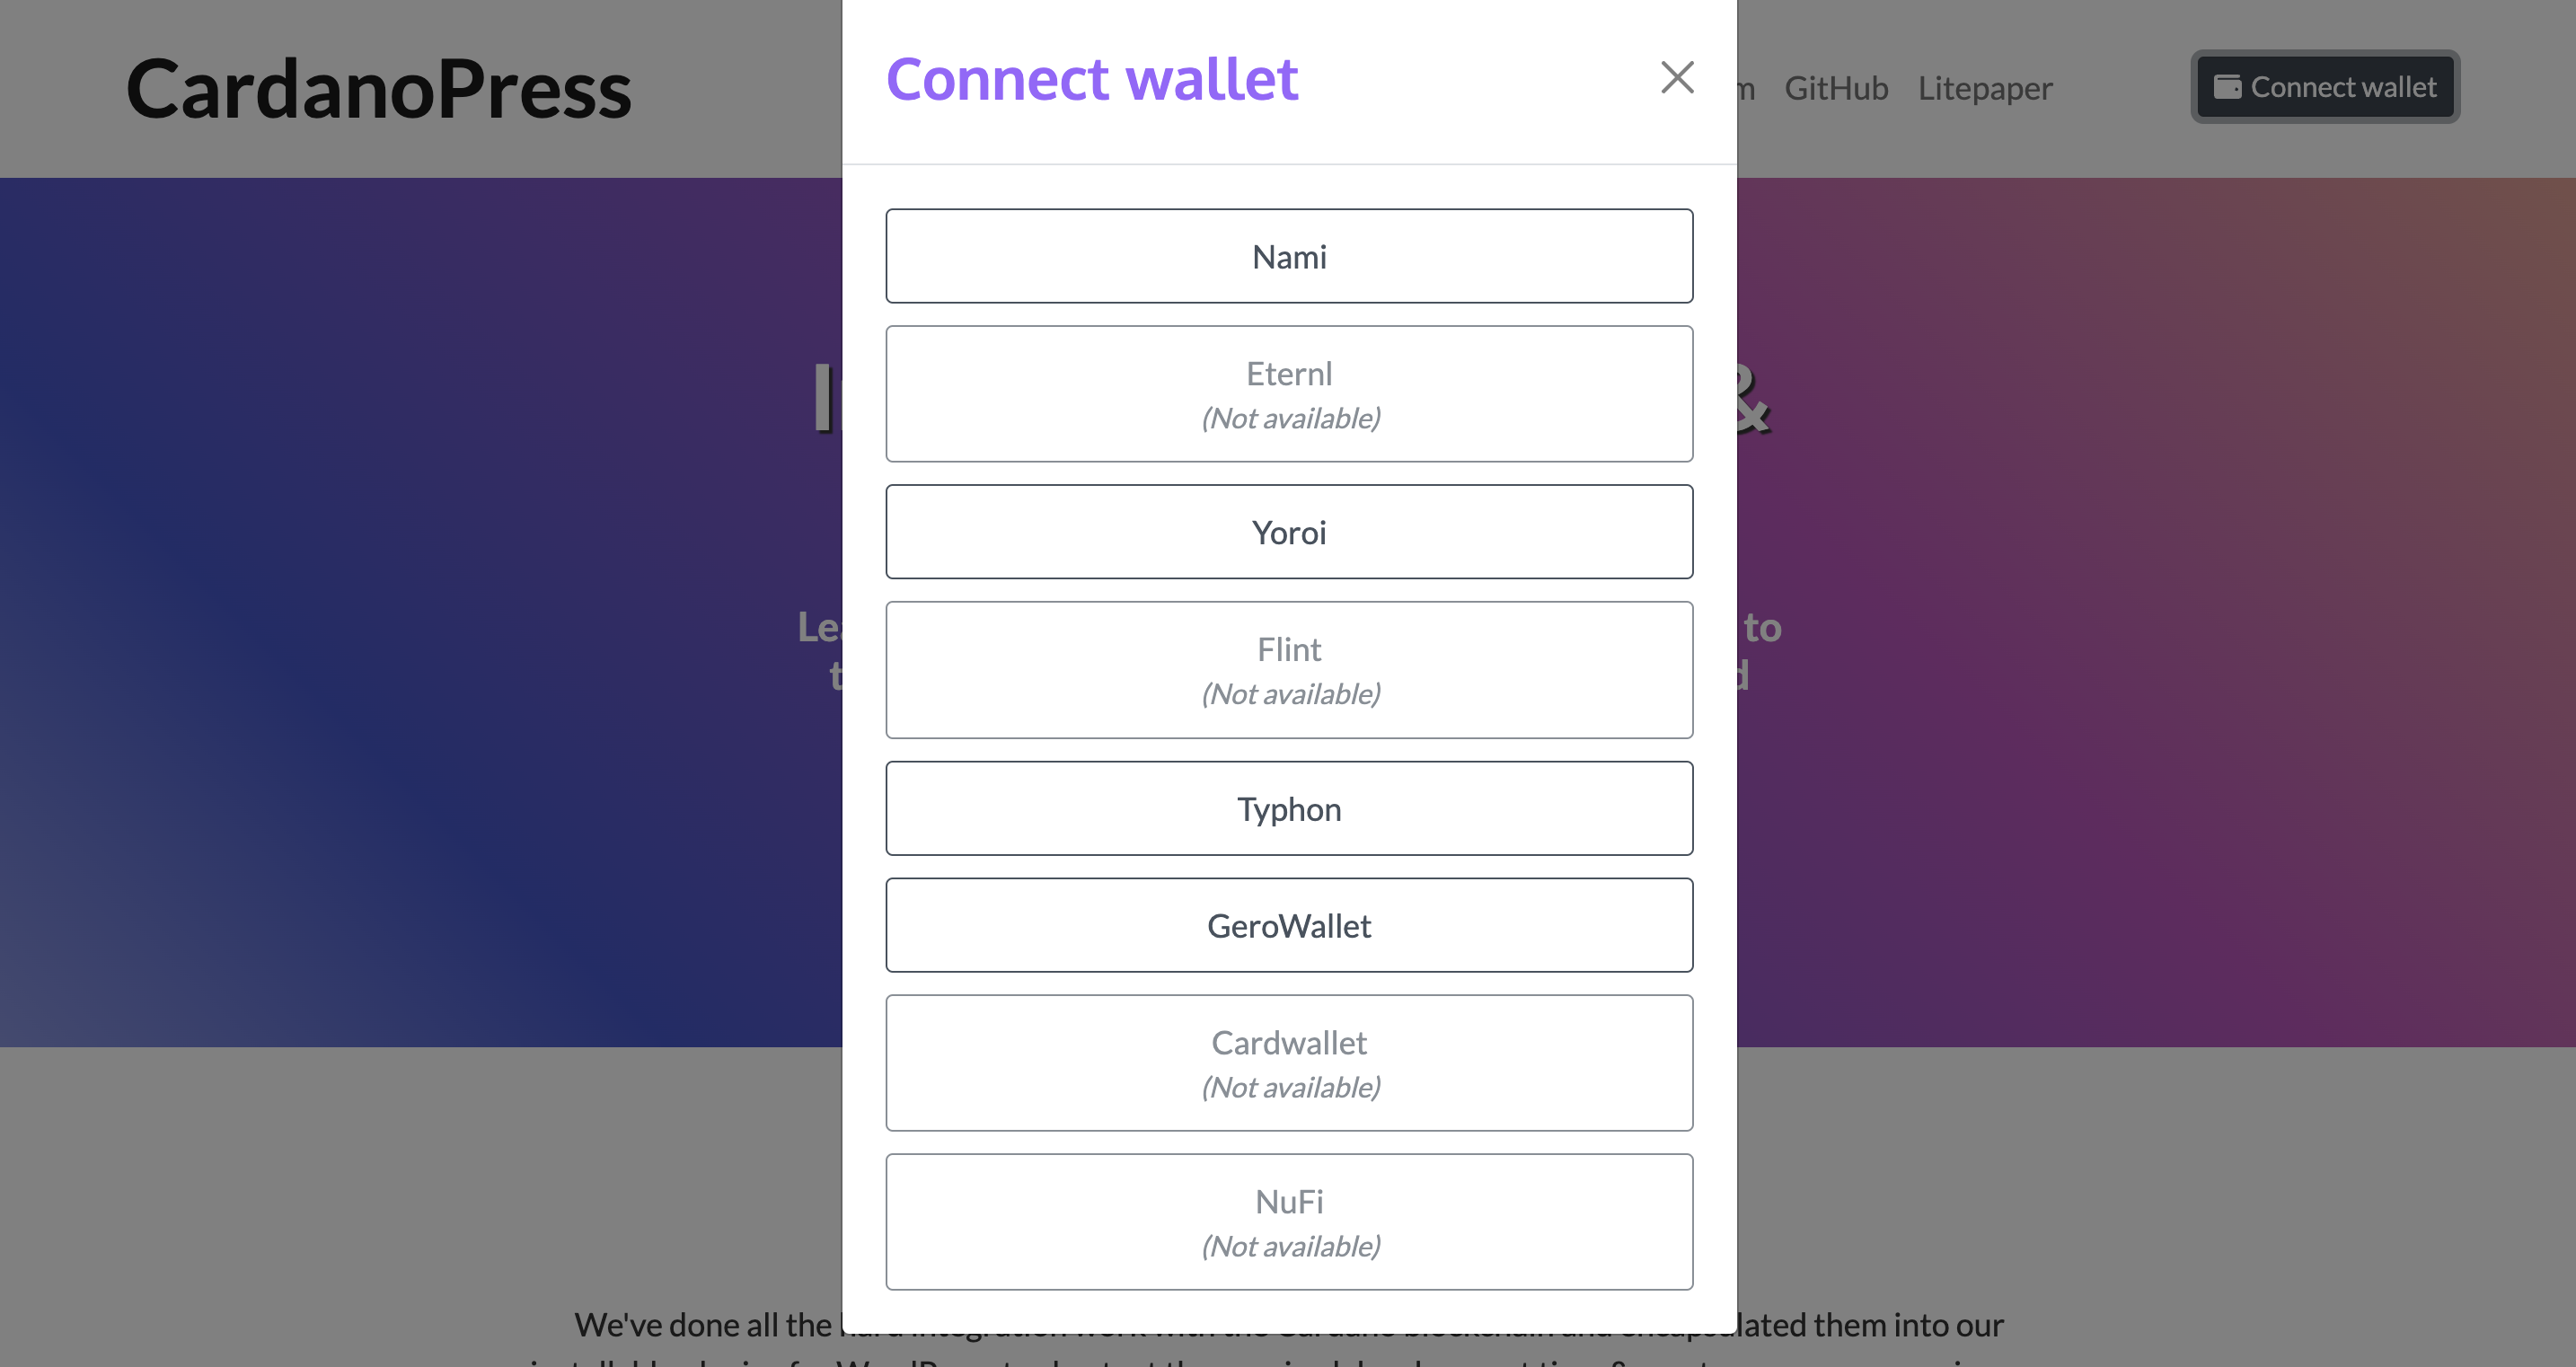
Task: Toggle NuFi not available wallet
Action: click(x=1288, y=1221)
